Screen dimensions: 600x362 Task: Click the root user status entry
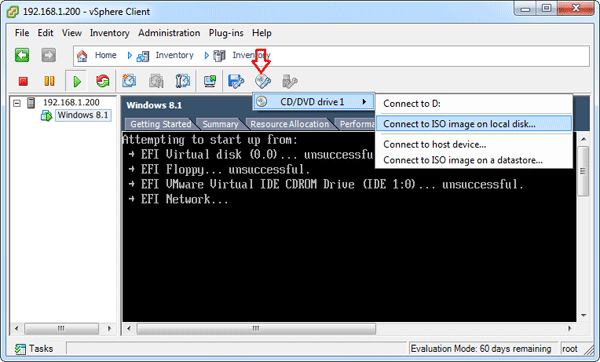coord(569,349)
